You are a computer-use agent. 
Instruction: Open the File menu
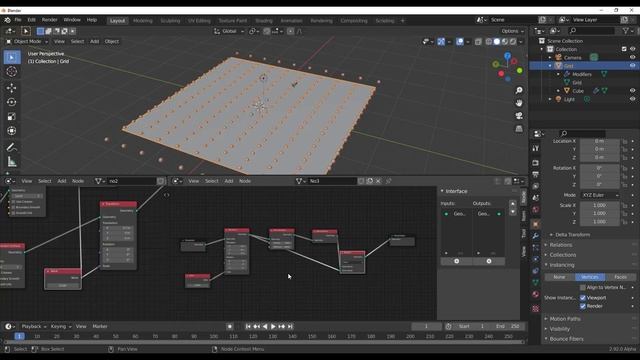[x=18, y=20]
